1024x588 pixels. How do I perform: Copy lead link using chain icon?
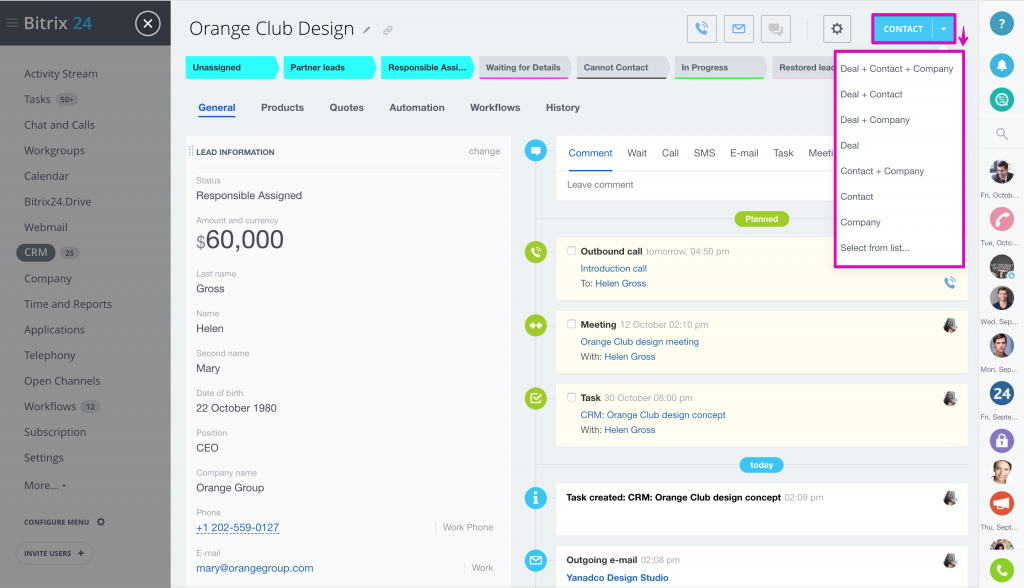tap(388, 30)
